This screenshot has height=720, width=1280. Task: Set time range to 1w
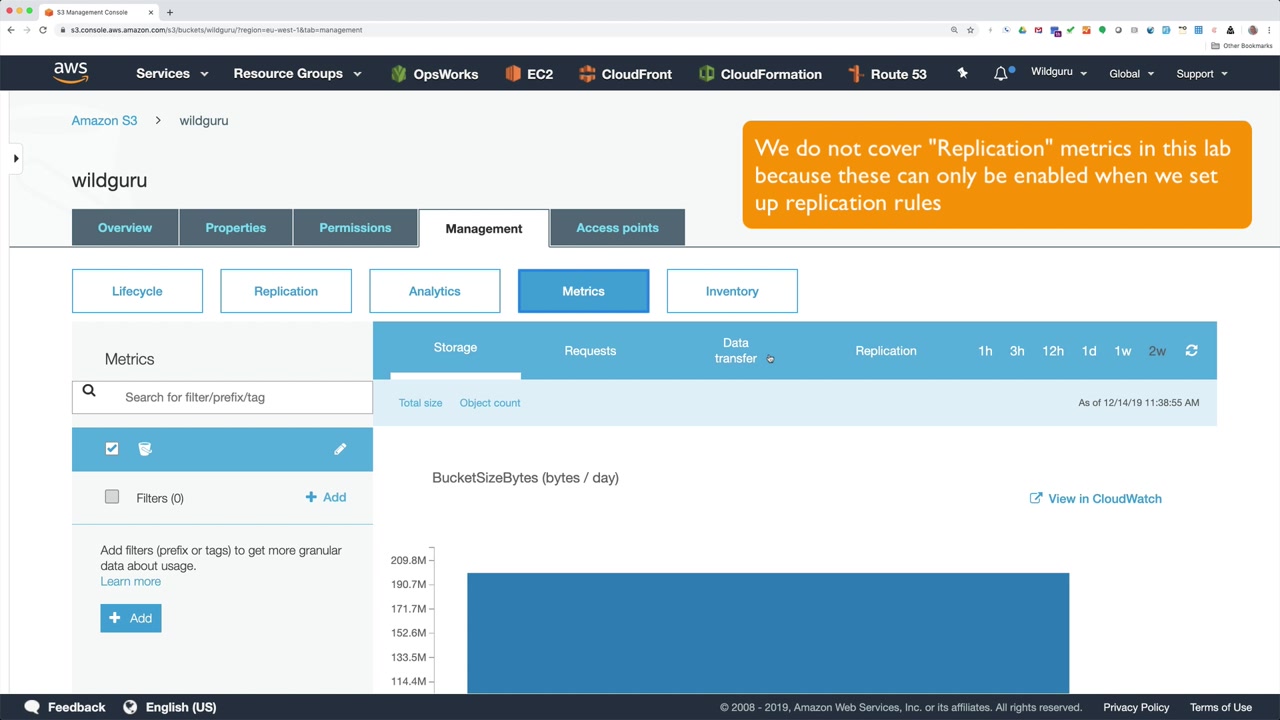1123,351
